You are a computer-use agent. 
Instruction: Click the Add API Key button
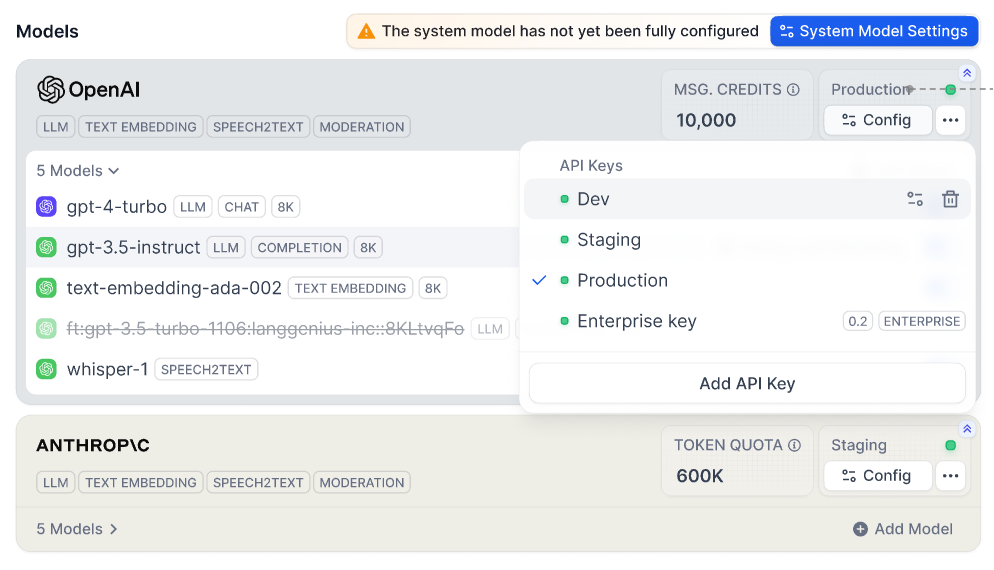[x=747, y=384]
